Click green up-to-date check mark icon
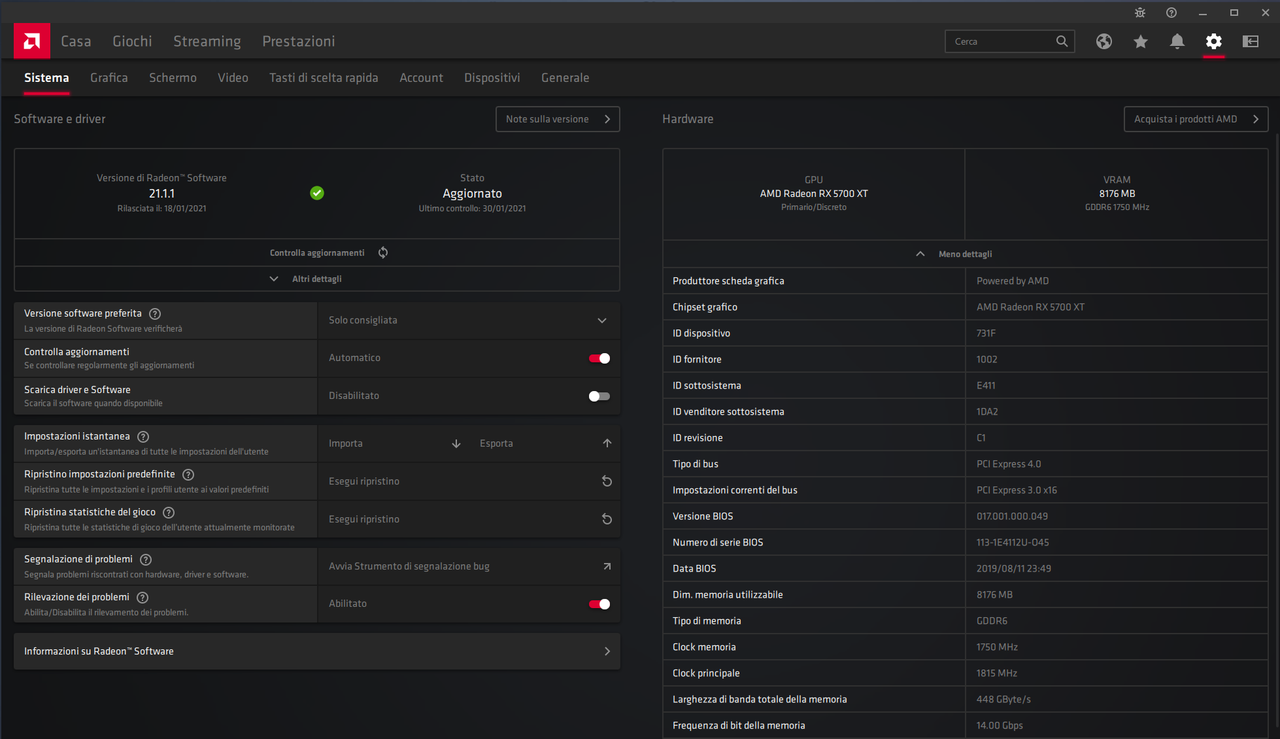 [317, 193]
